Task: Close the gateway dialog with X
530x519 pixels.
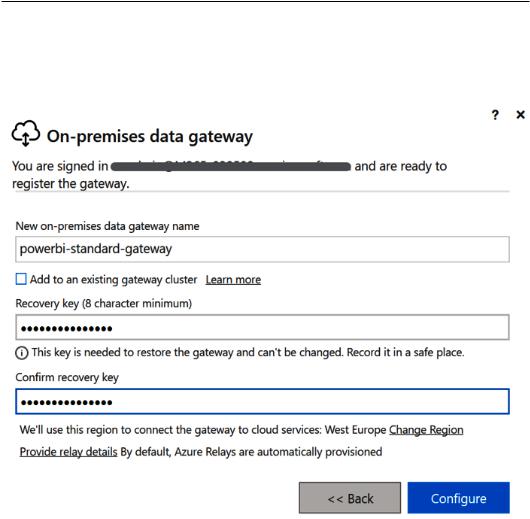Action: pyautogui.click(x=521, y=115)
